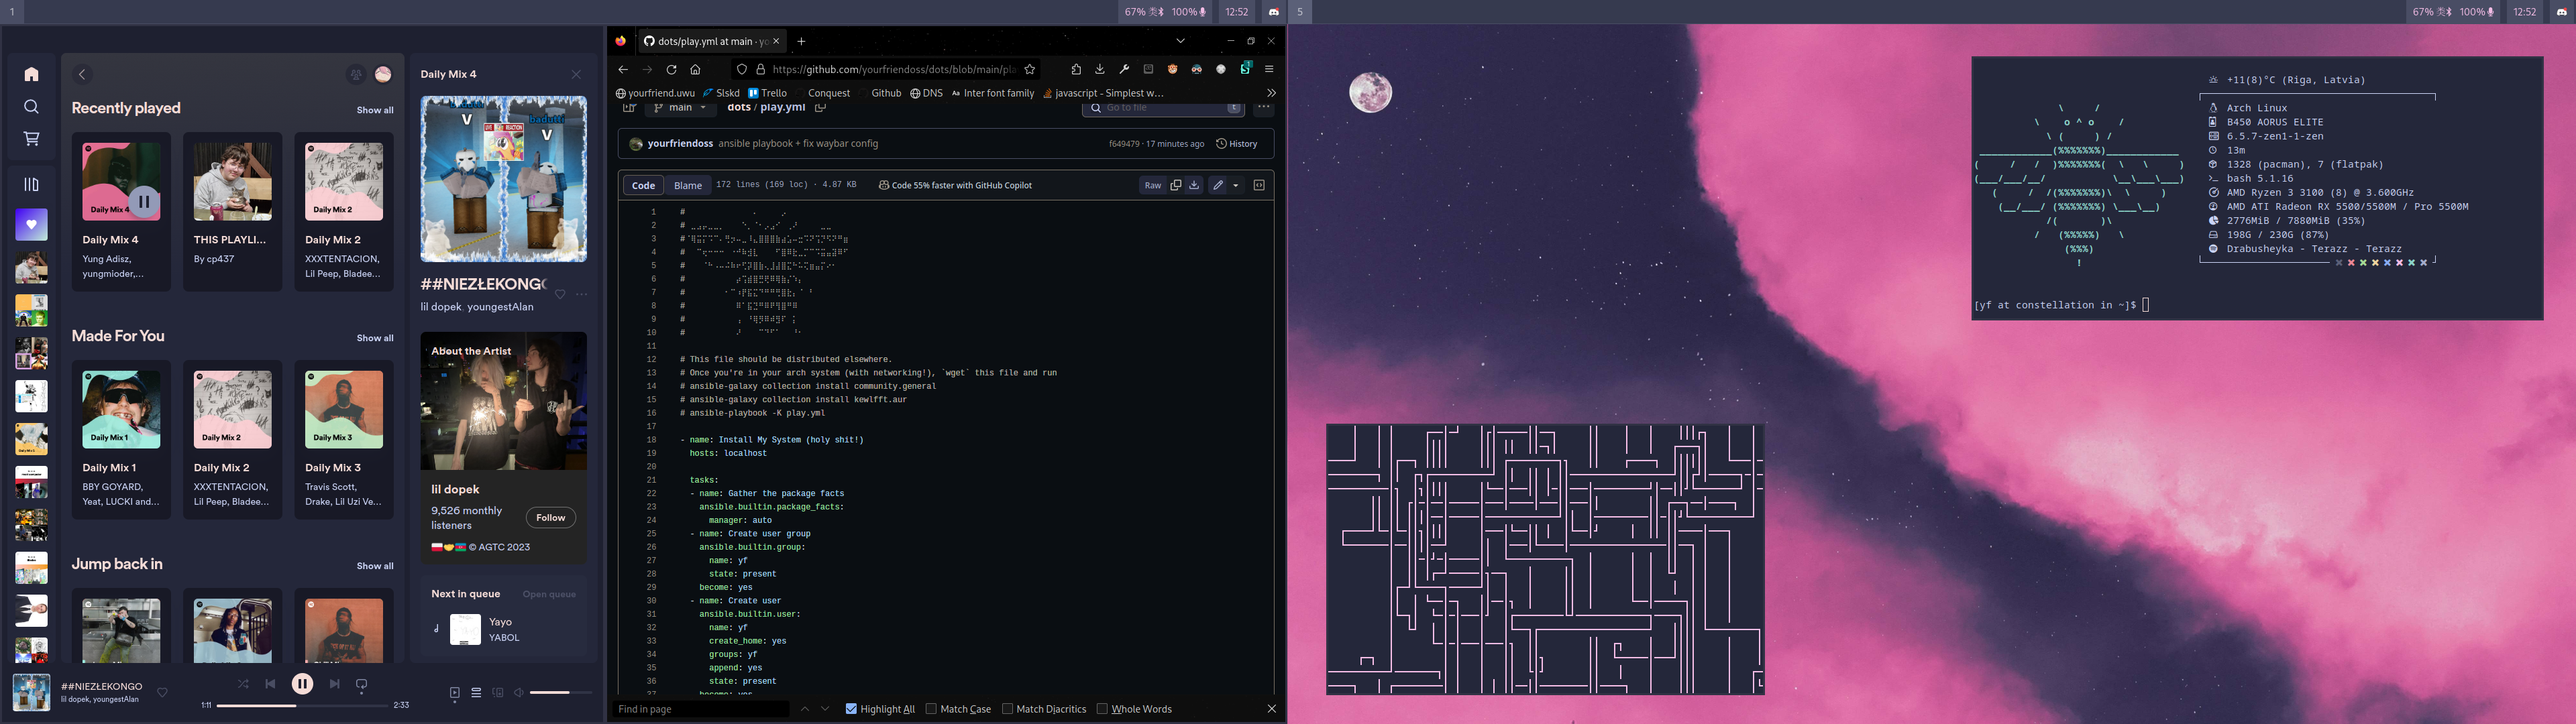This screenshot has width=2576, height=724.
Task: Drag the Spotify playback progress slider
Action: [x=296, y=706]
